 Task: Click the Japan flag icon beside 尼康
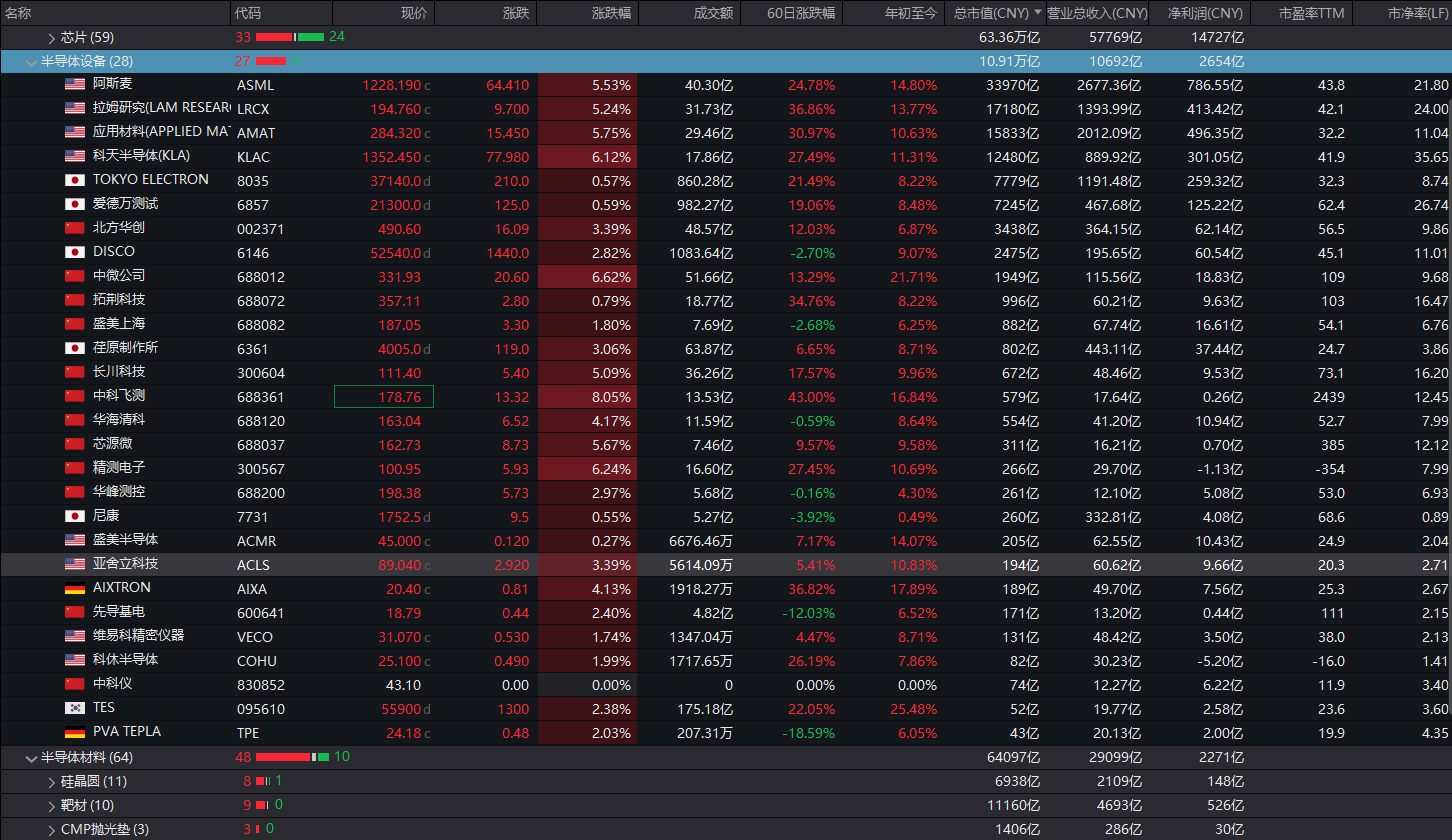pos(75,516)
